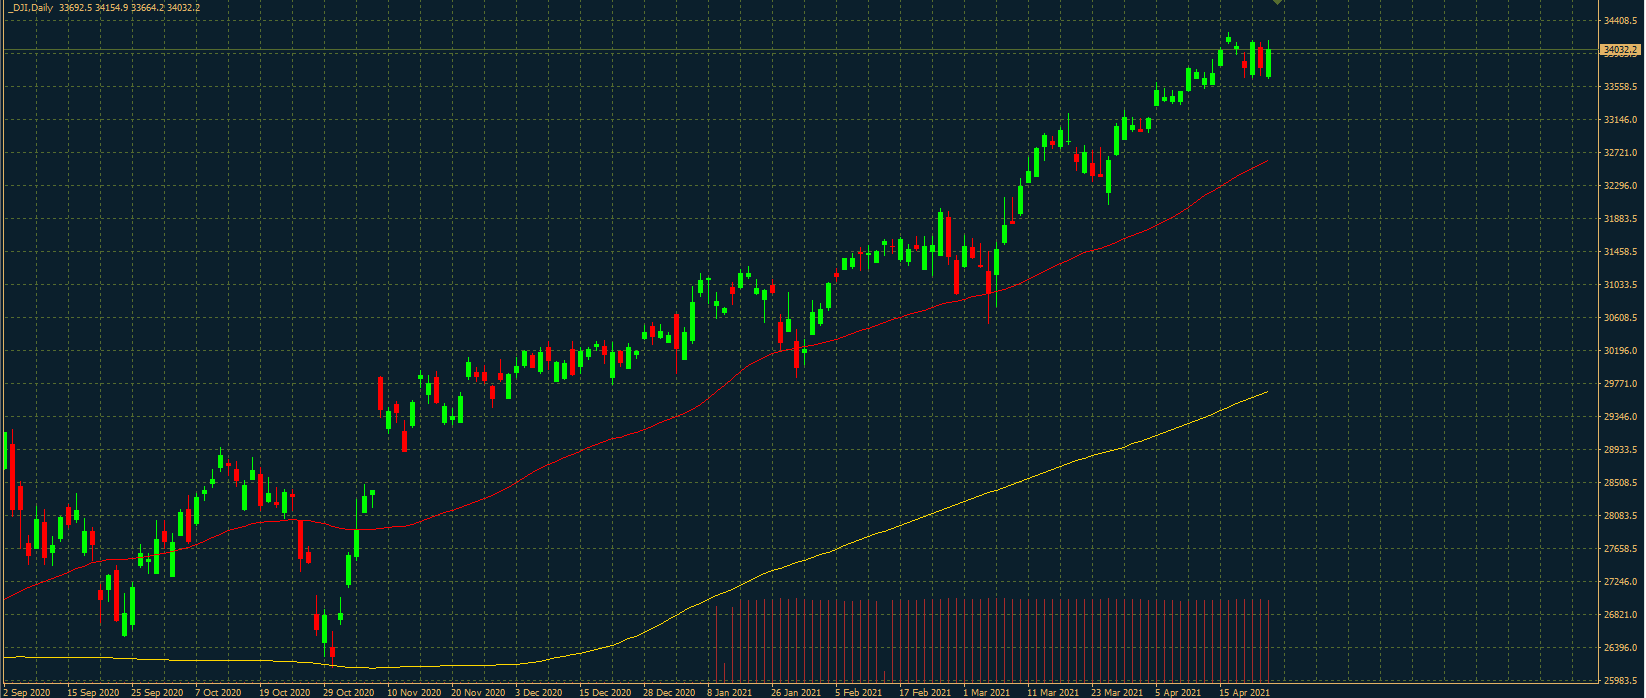Click the 8 Jan 2021 date label
Viewport: 1646px width, 698px height.
[730, 692]
